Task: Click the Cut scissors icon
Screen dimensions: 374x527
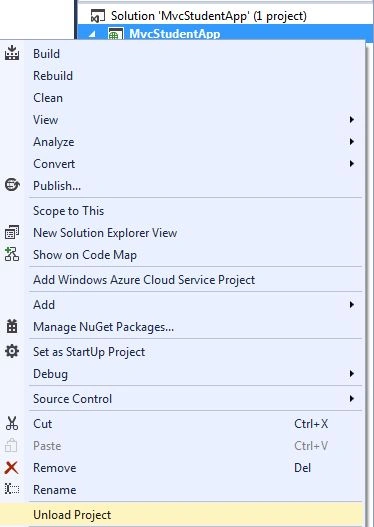Action: click(12, 423)
